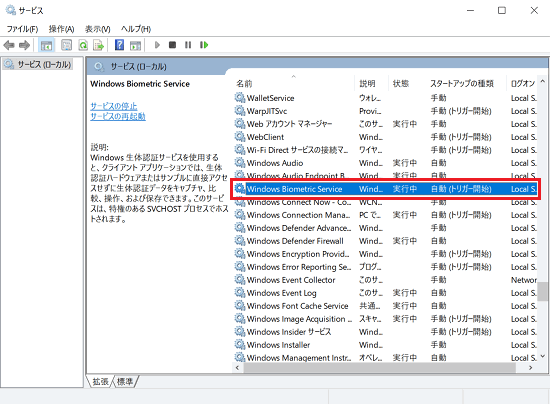This screenshot has height=404, width=550.
Task: Toggle the action pane toolbar icon
Action: tap(135, 45)
